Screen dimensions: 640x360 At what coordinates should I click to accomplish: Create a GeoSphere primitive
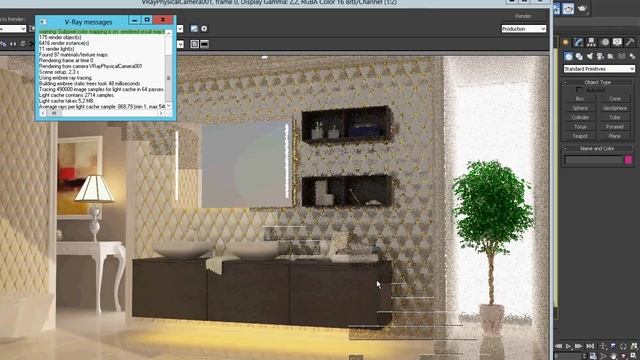(x=615, y=108)
